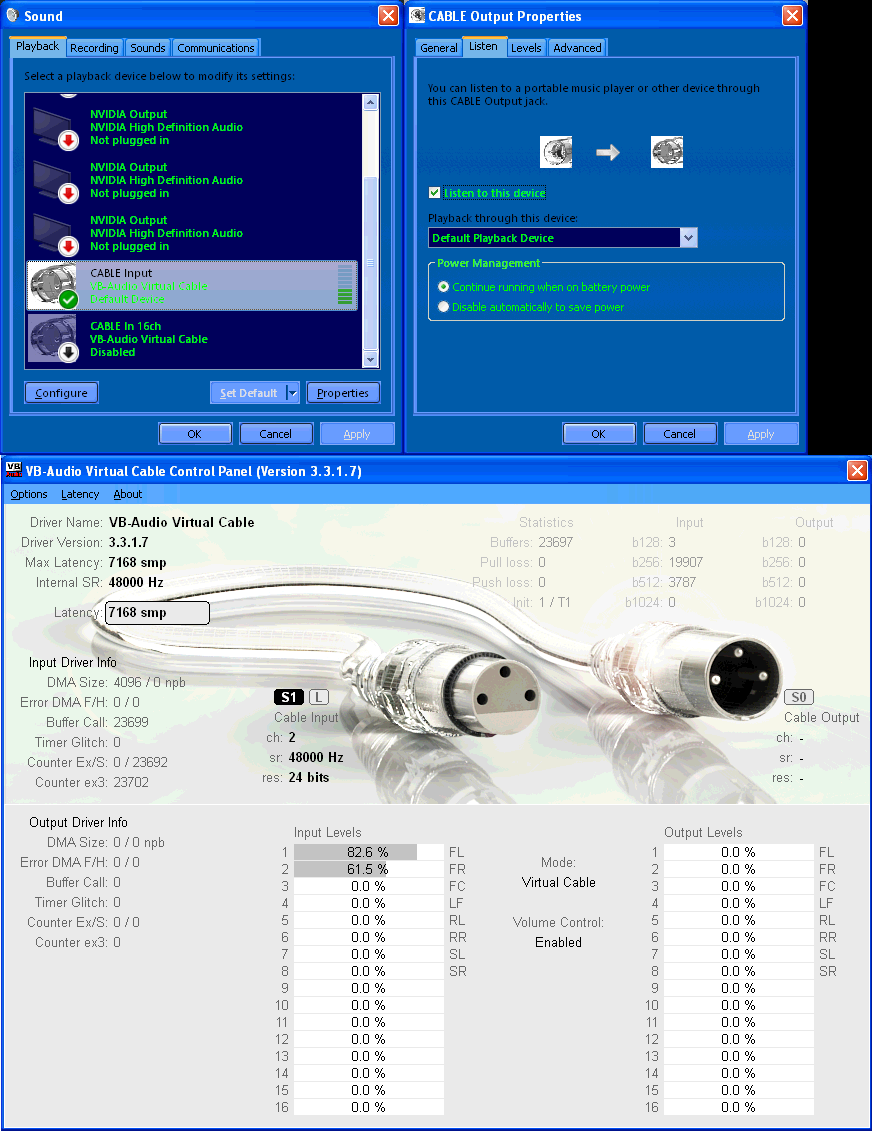The height and width of the screenshot is (1132, 872).
Task: Click the destination jack icon in Listen tab
Action: coord(666,152)
